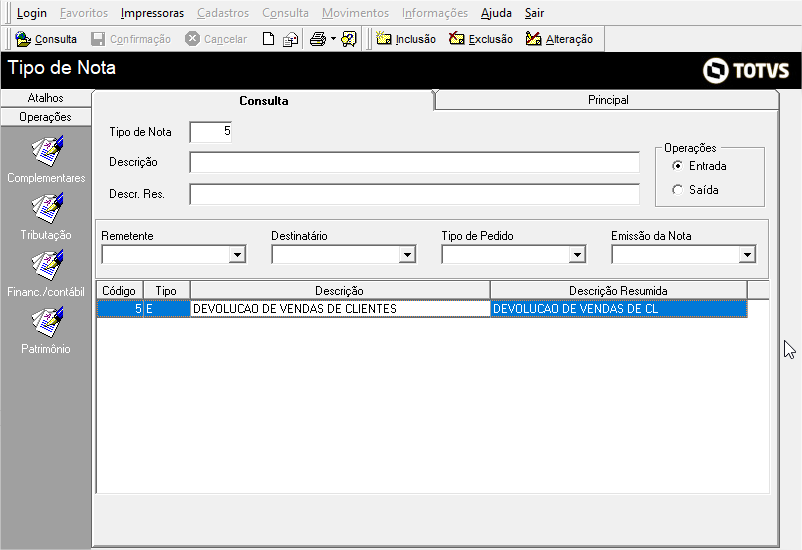Viewport: 802px width, 550px height.
Task: Open the Movimentos menu
Action: tap(355, 13)
